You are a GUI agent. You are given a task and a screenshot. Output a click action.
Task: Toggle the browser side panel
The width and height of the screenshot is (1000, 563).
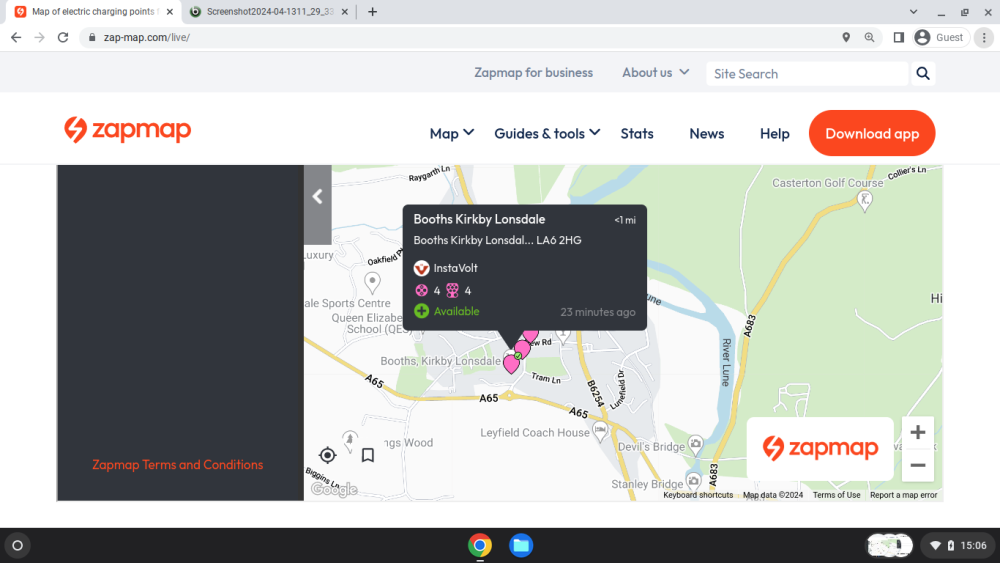899,38
